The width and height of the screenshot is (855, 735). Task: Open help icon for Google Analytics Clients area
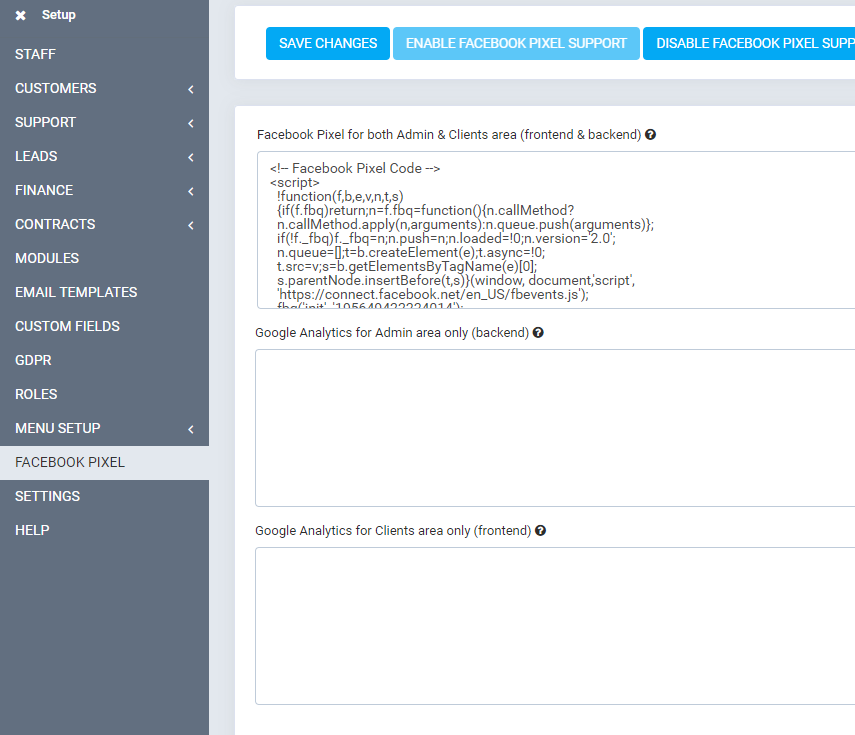click(540, 530)
